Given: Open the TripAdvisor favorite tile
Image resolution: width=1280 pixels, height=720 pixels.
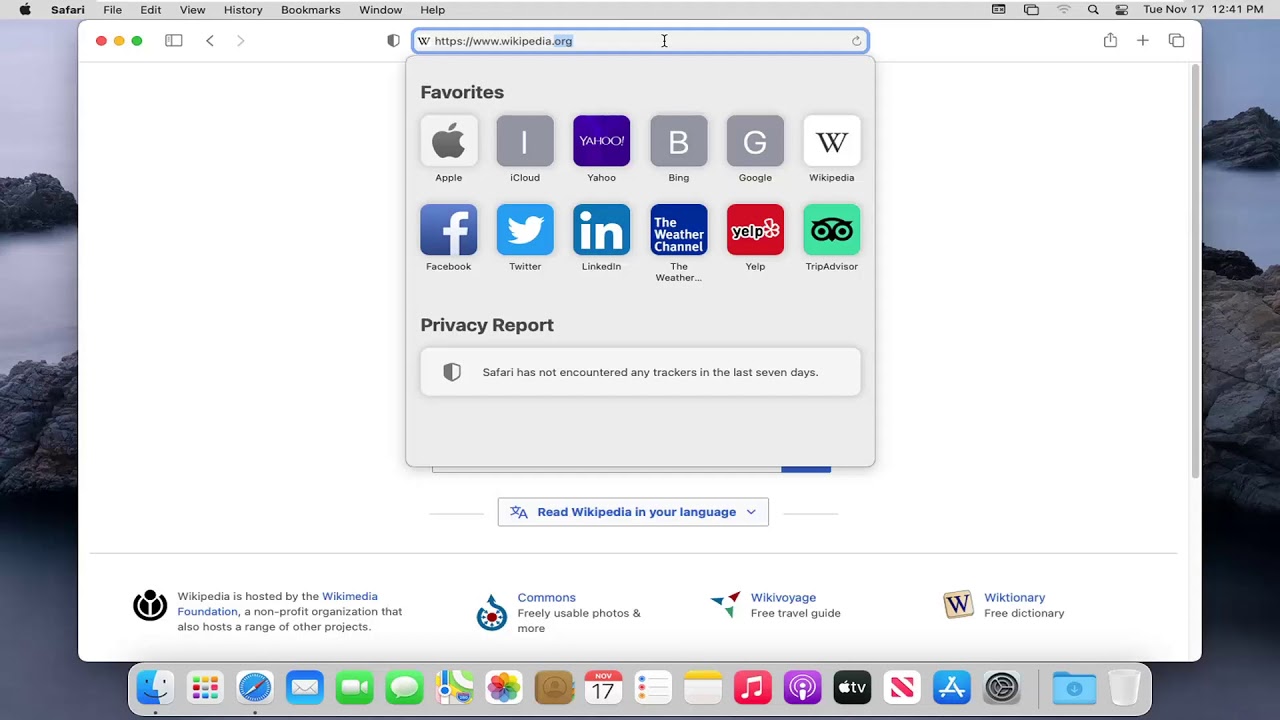Looking at the screenshot, I should (x=832, y=230).
